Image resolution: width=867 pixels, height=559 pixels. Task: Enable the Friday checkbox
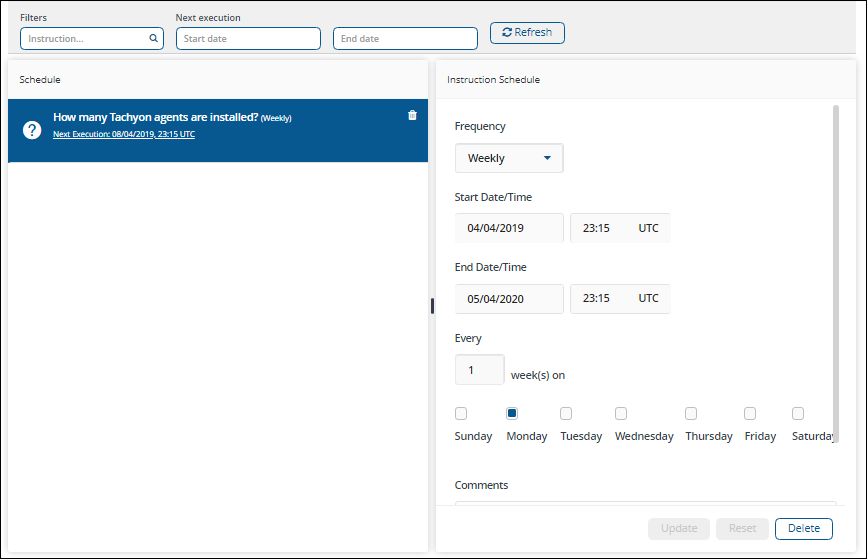[750, 413]
